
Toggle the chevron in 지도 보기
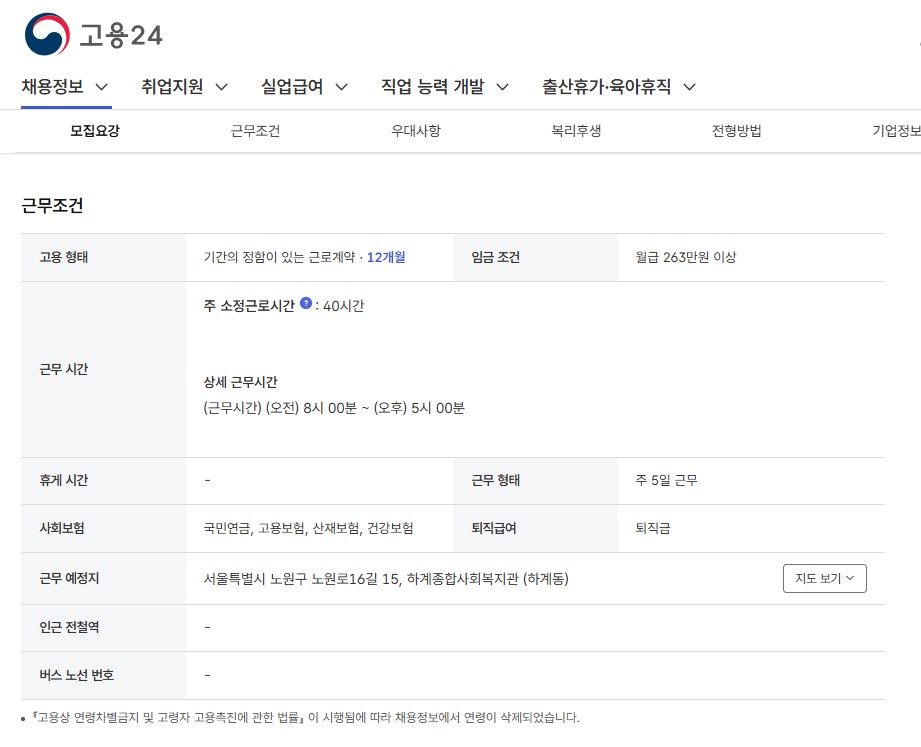[x=850, y=578]
